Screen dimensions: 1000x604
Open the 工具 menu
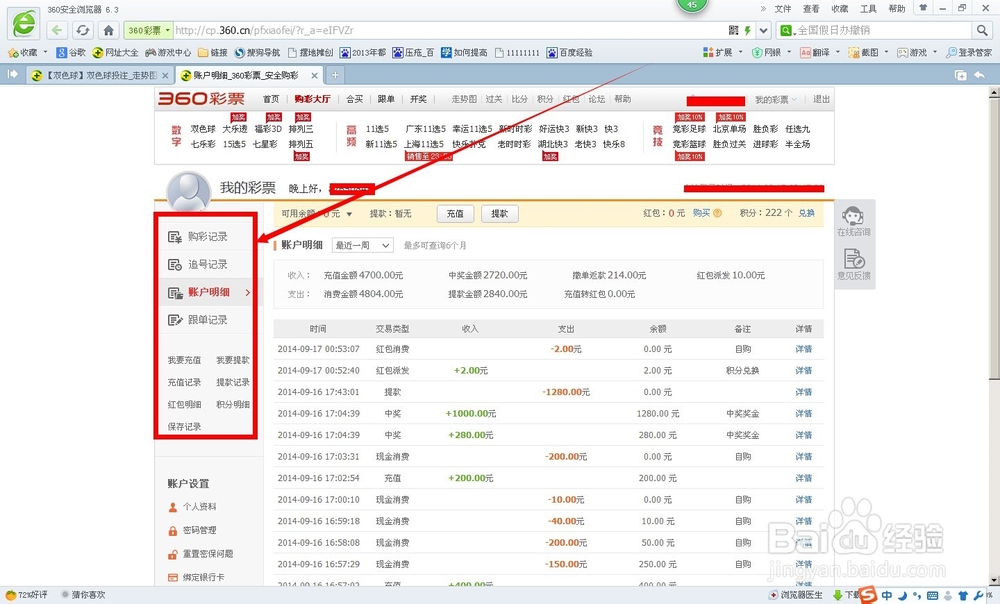(x=868, y=9)
